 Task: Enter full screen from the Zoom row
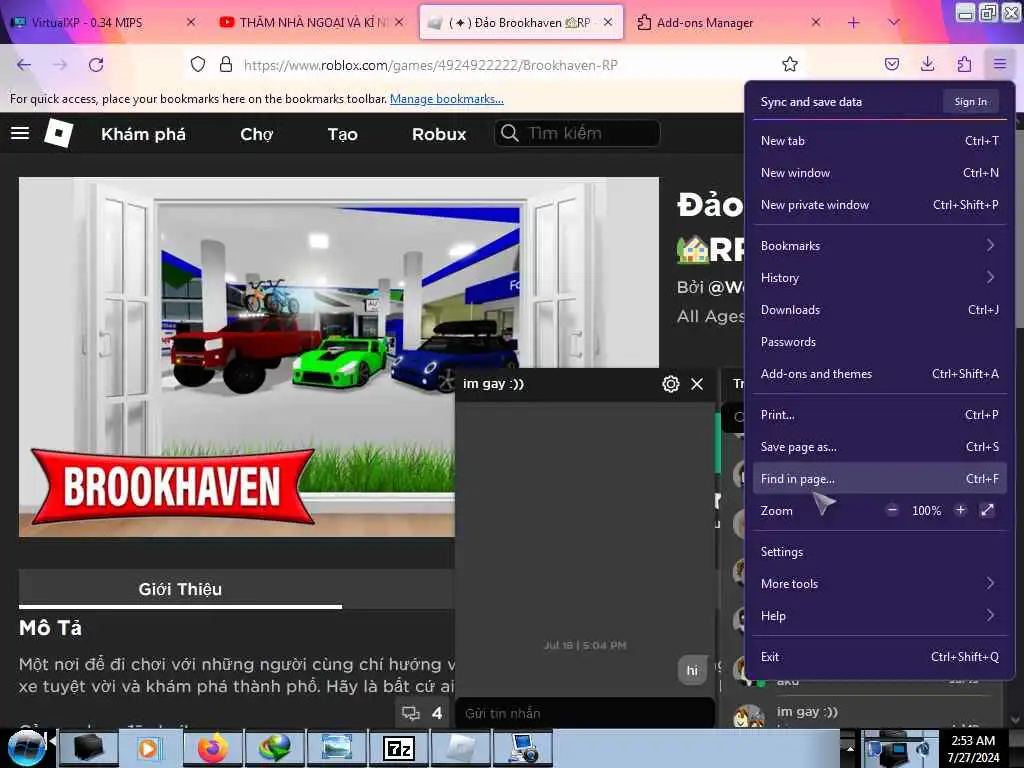[x=987, y=510]
